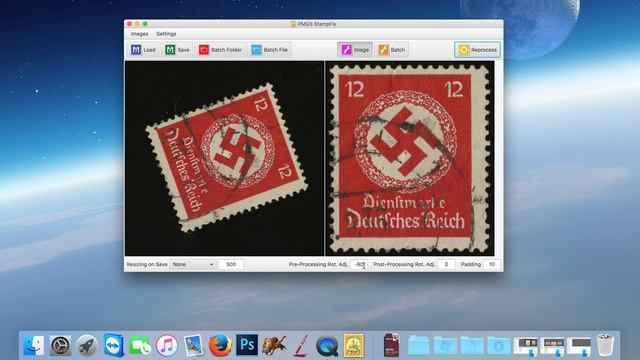Click the Reprocess button
Image resolution: width=640 pixels, height=360 pixels.
click(x=477, y=50)
